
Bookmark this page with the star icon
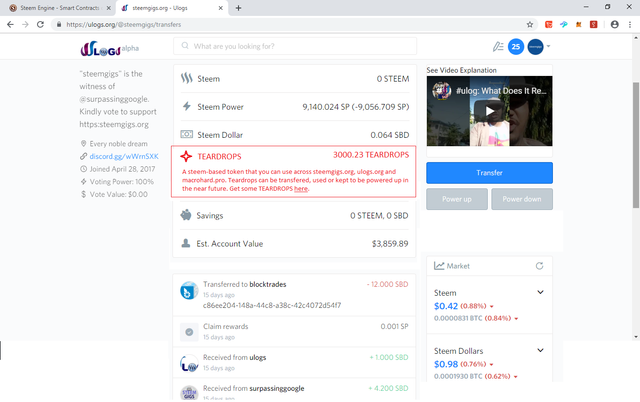530,24
